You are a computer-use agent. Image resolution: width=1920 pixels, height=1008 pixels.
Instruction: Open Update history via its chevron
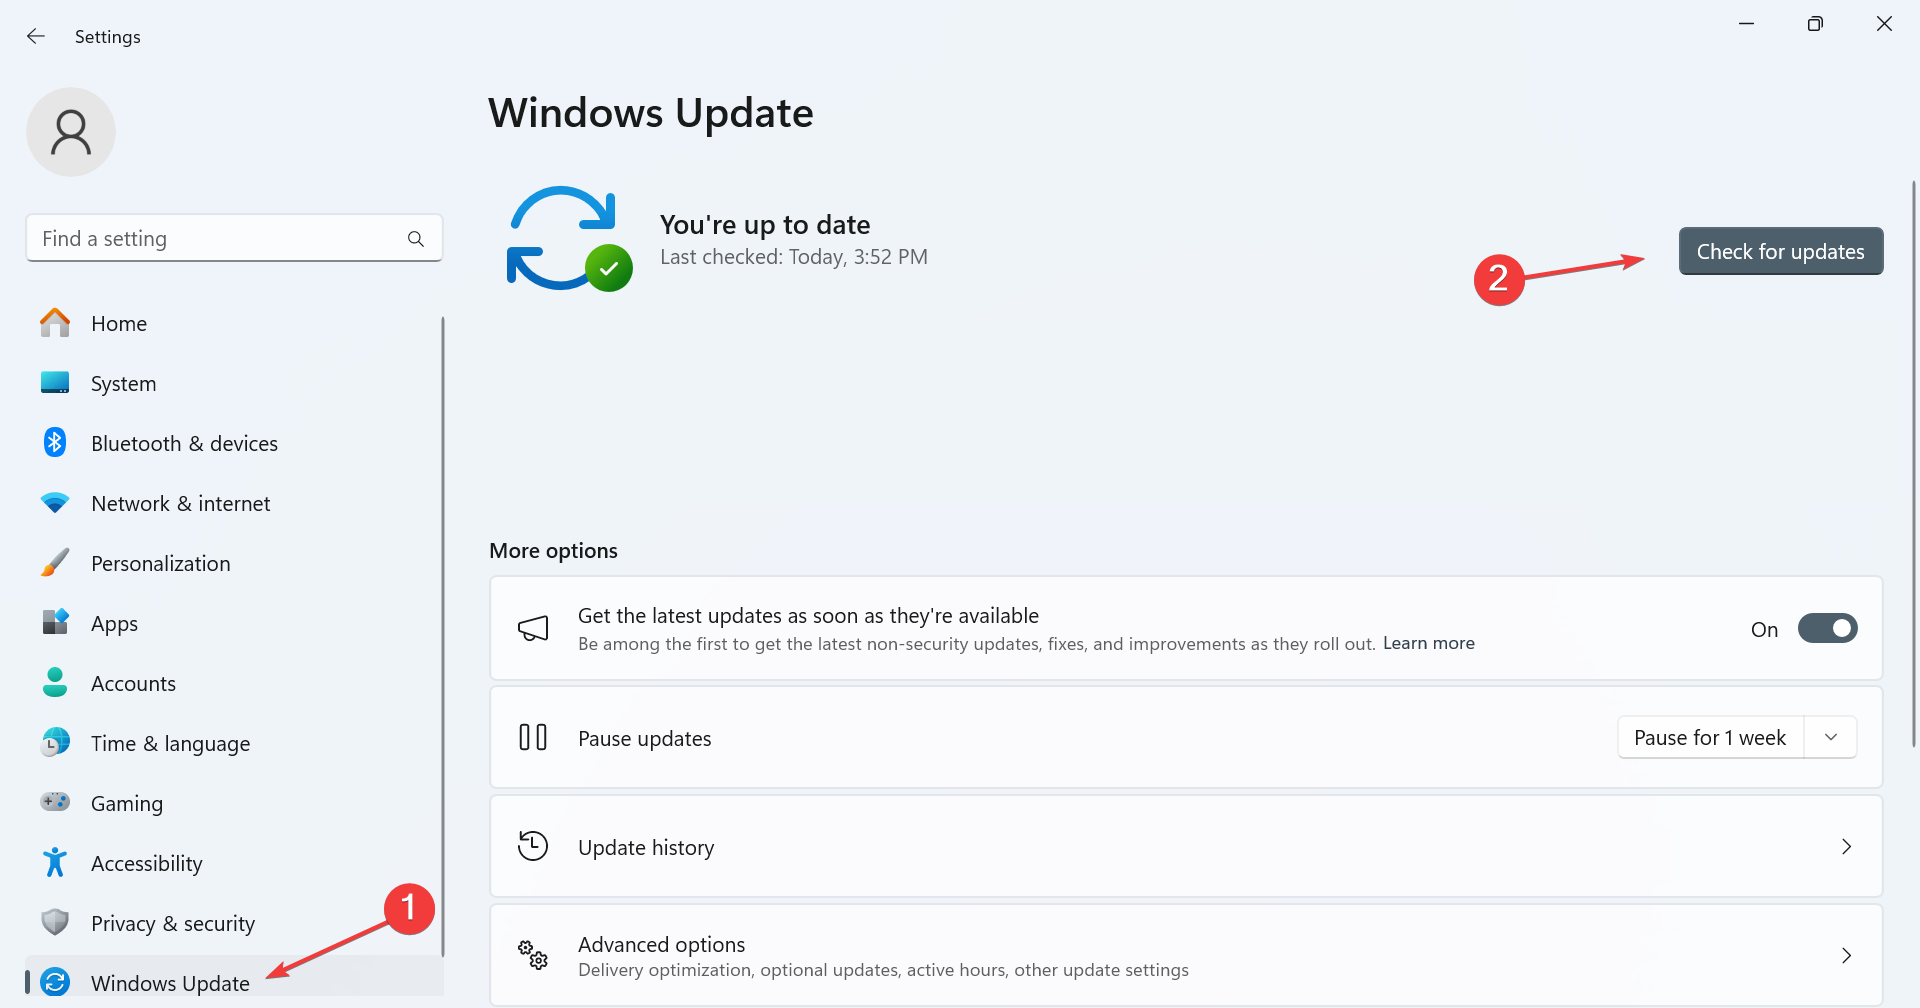coord(1846,847)
